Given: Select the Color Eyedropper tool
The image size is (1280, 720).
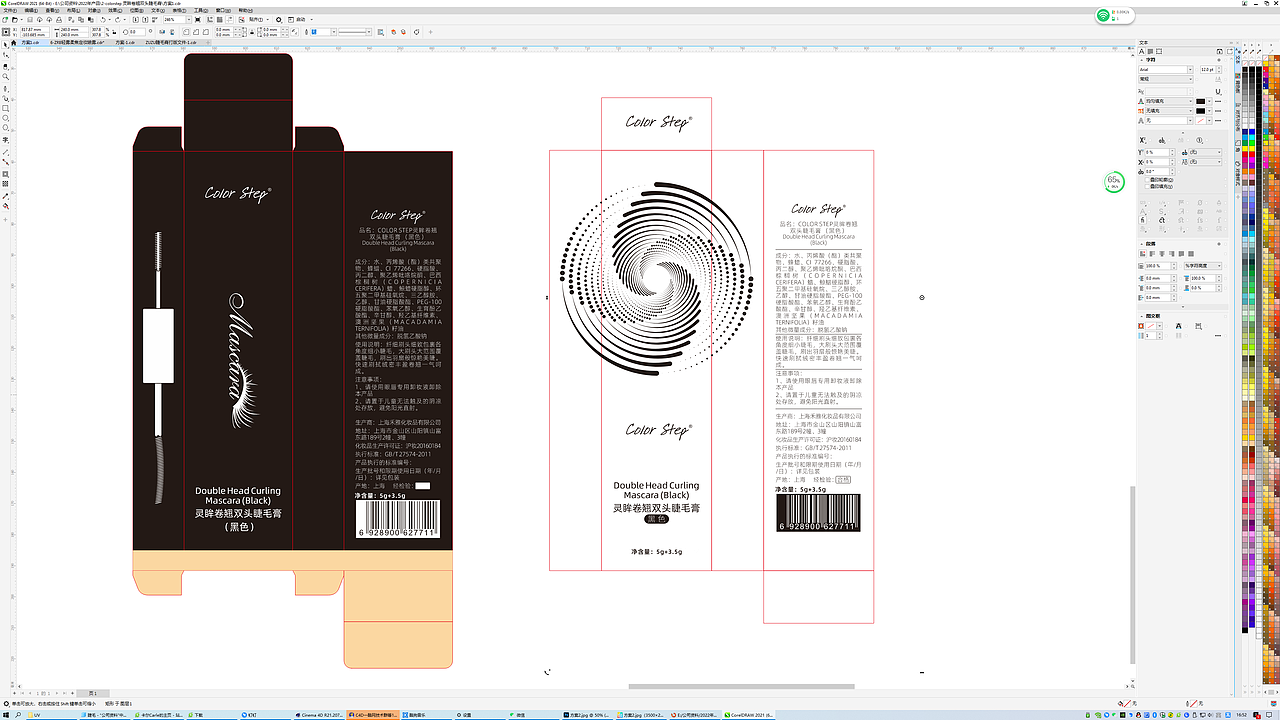Looking at the screenshot, I should click(x=5, y=196).
